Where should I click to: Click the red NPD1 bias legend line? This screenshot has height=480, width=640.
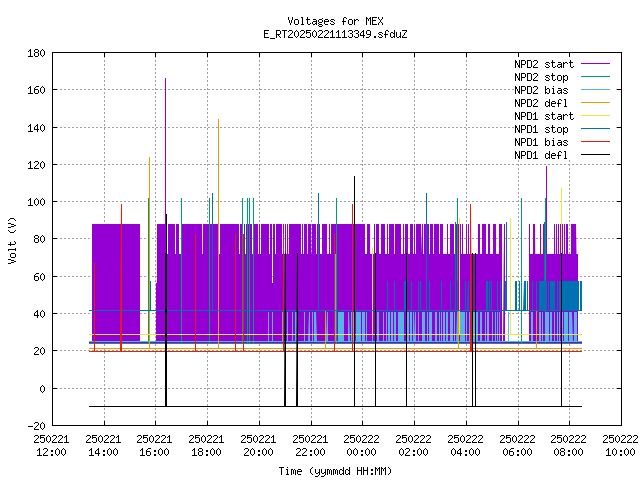(596, 142)
